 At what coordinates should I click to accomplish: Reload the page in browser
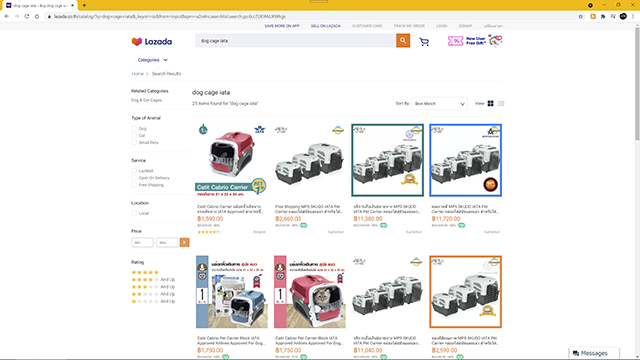point(27,16)
